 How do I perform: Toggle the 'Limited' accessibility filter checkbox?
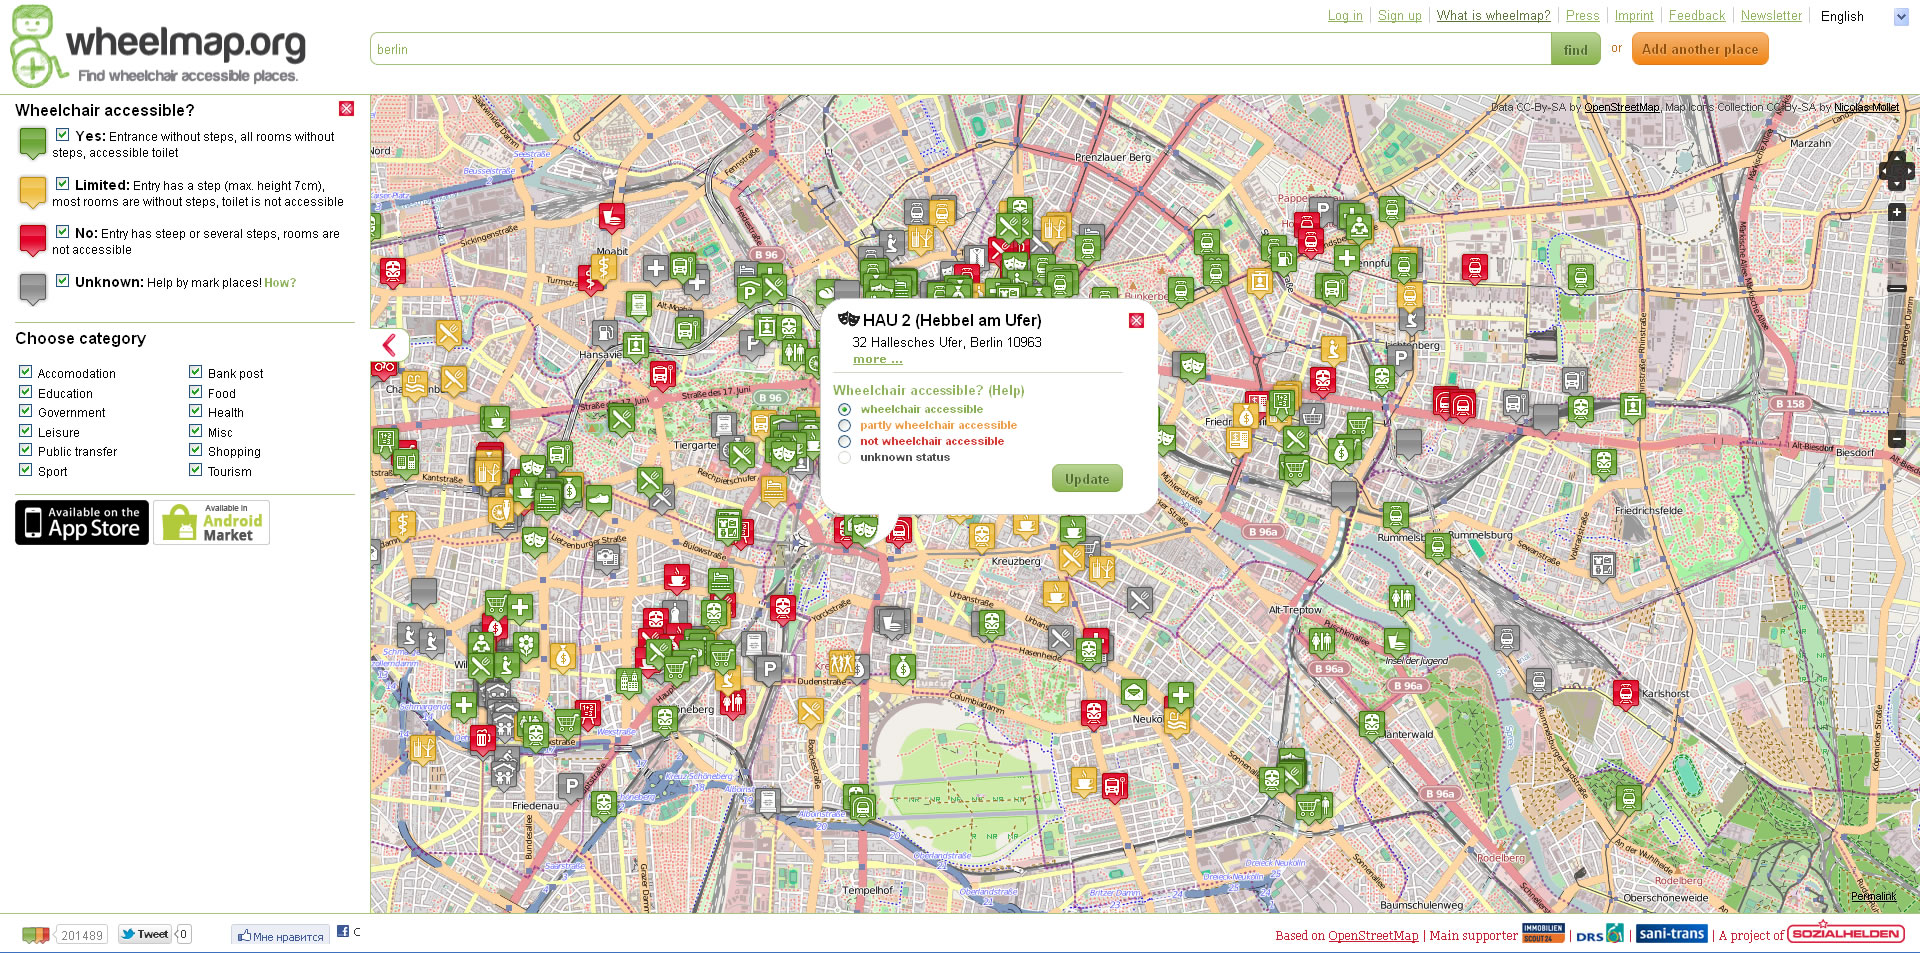62,183
